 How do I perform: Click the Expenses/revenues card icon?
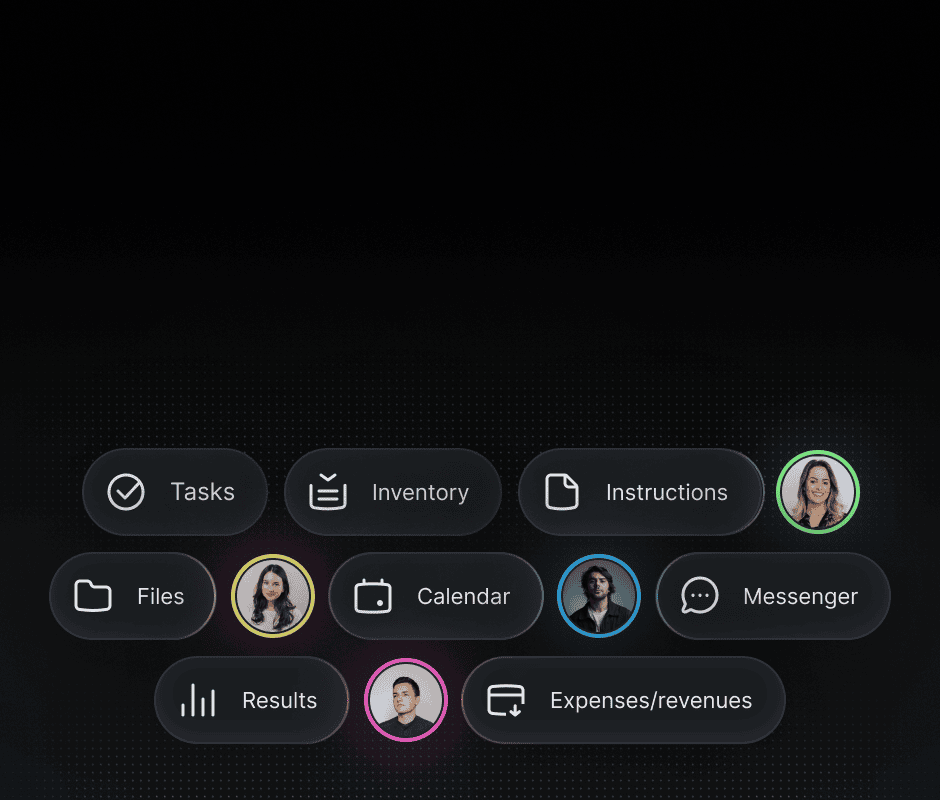[x=506, y=700]
